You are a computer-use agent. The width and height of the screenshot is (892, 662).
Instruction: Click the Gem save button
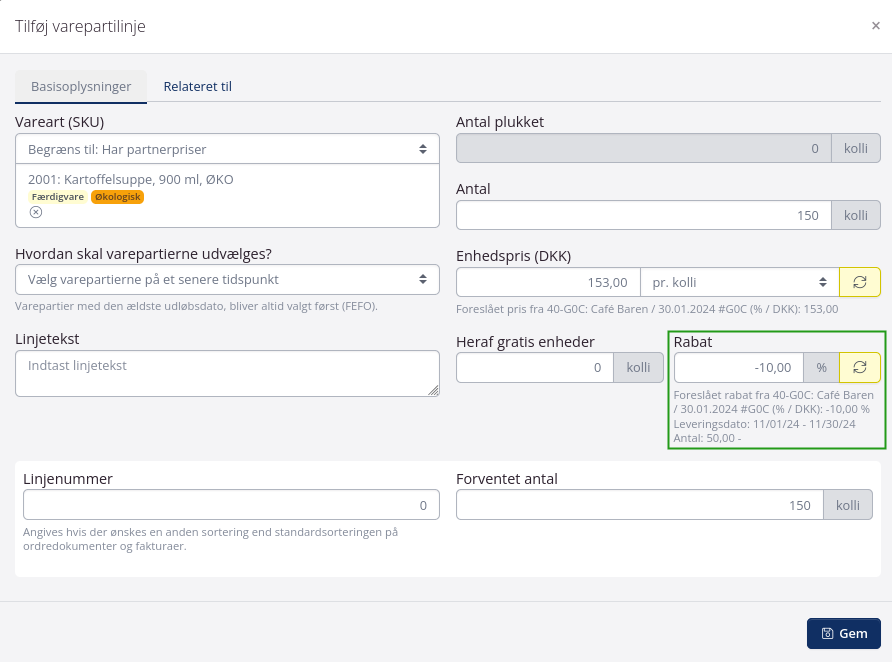[843, 633]
